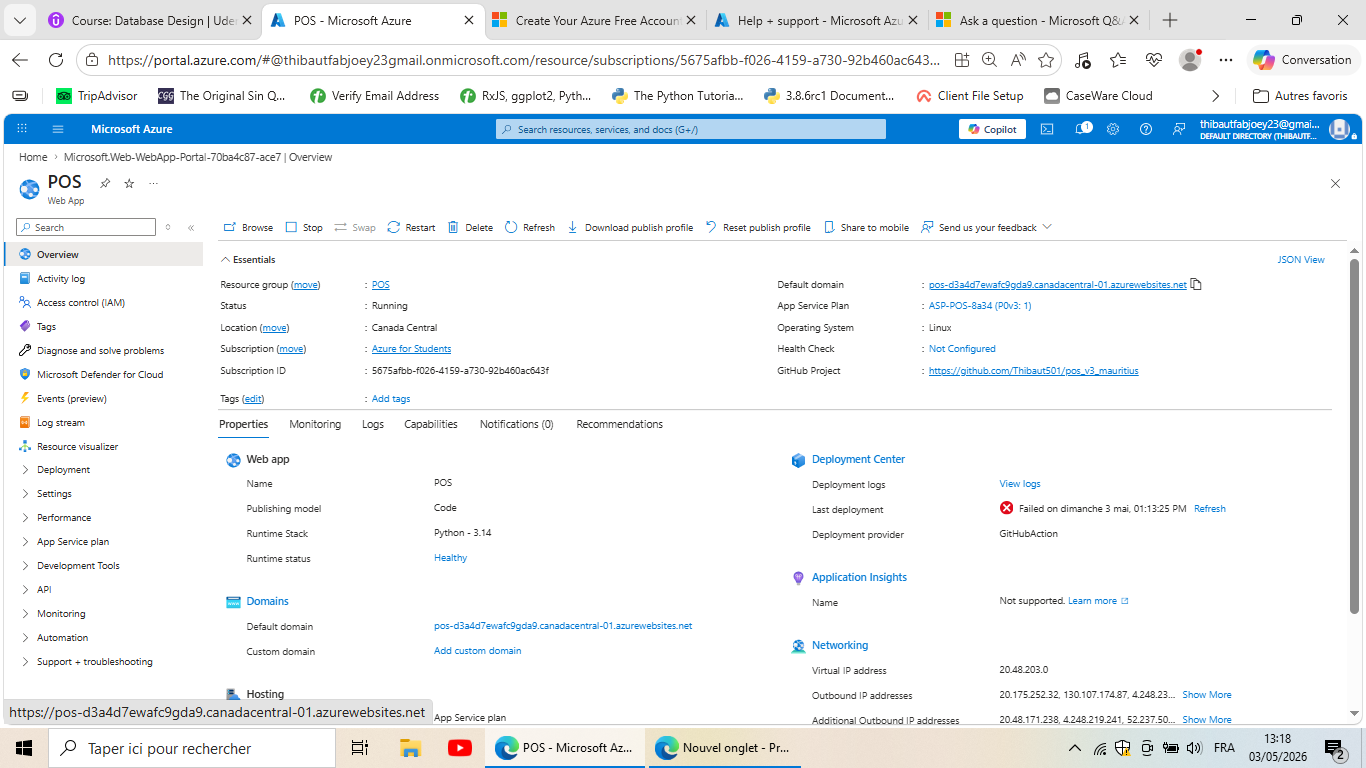Image resolution: width=1366 pixels, height=768 pixels.
Task: Open the Azure for Students subscription link
Action: (411, 349)
